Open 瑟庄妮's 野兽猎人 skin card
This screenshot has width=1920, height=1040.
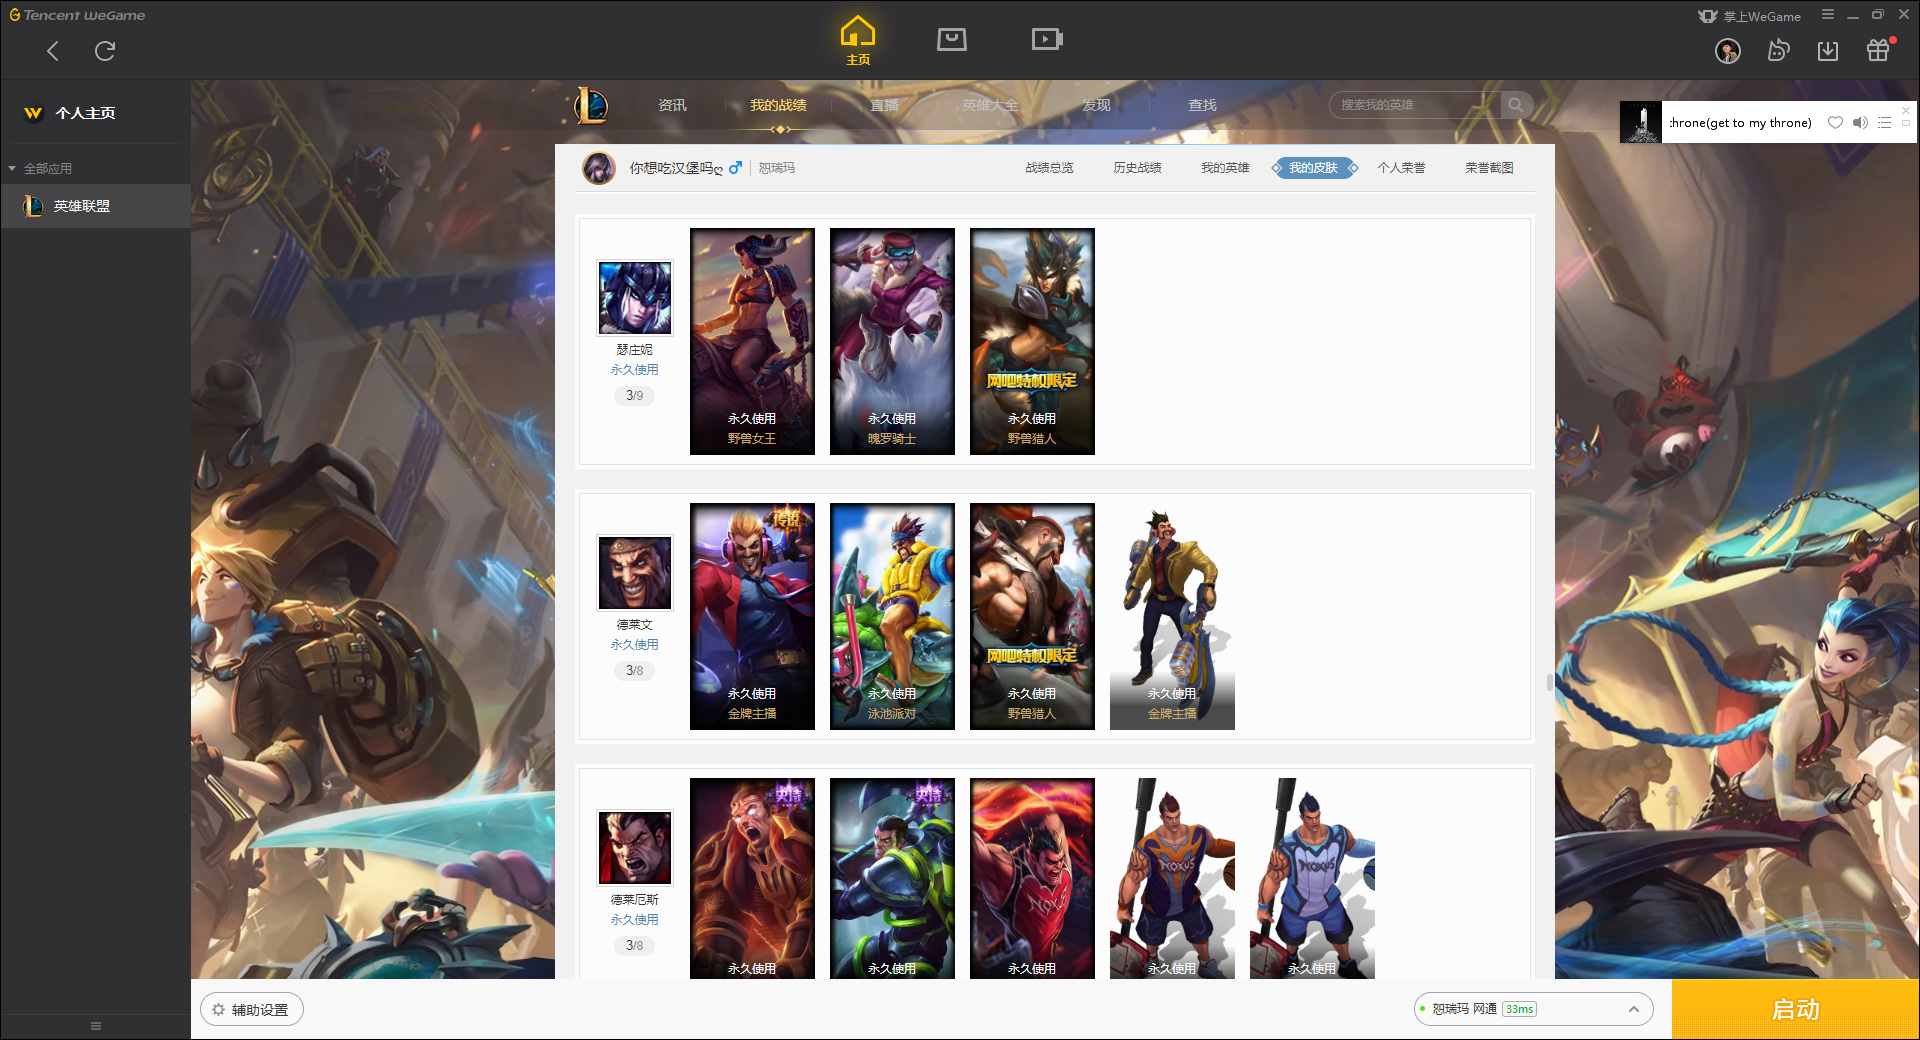pyautogui.click(x=1032, y=341)
